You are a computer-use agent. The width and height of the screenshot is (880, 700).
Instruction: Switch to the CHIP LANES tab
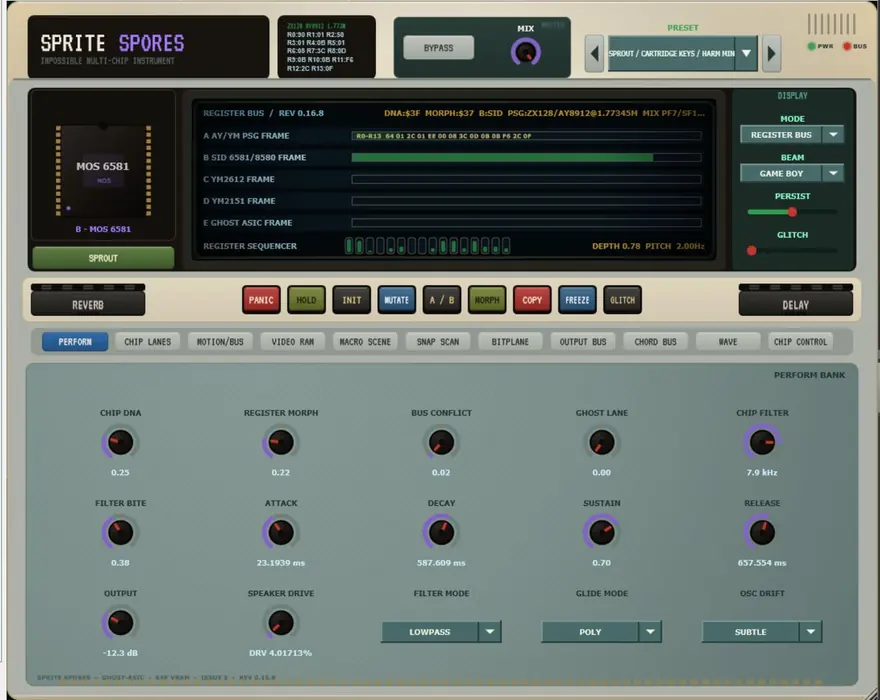[x=148, y=341]
